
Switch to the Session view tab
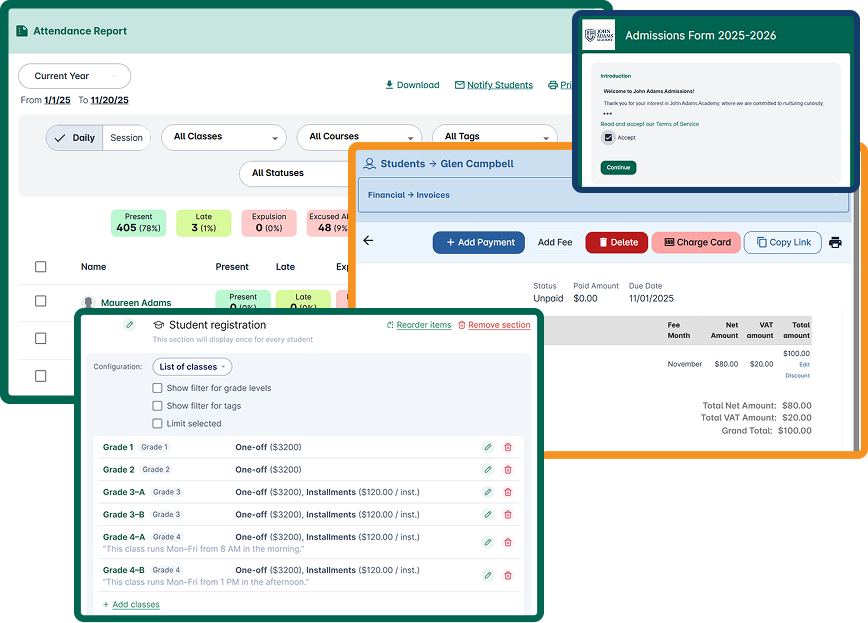126,138
